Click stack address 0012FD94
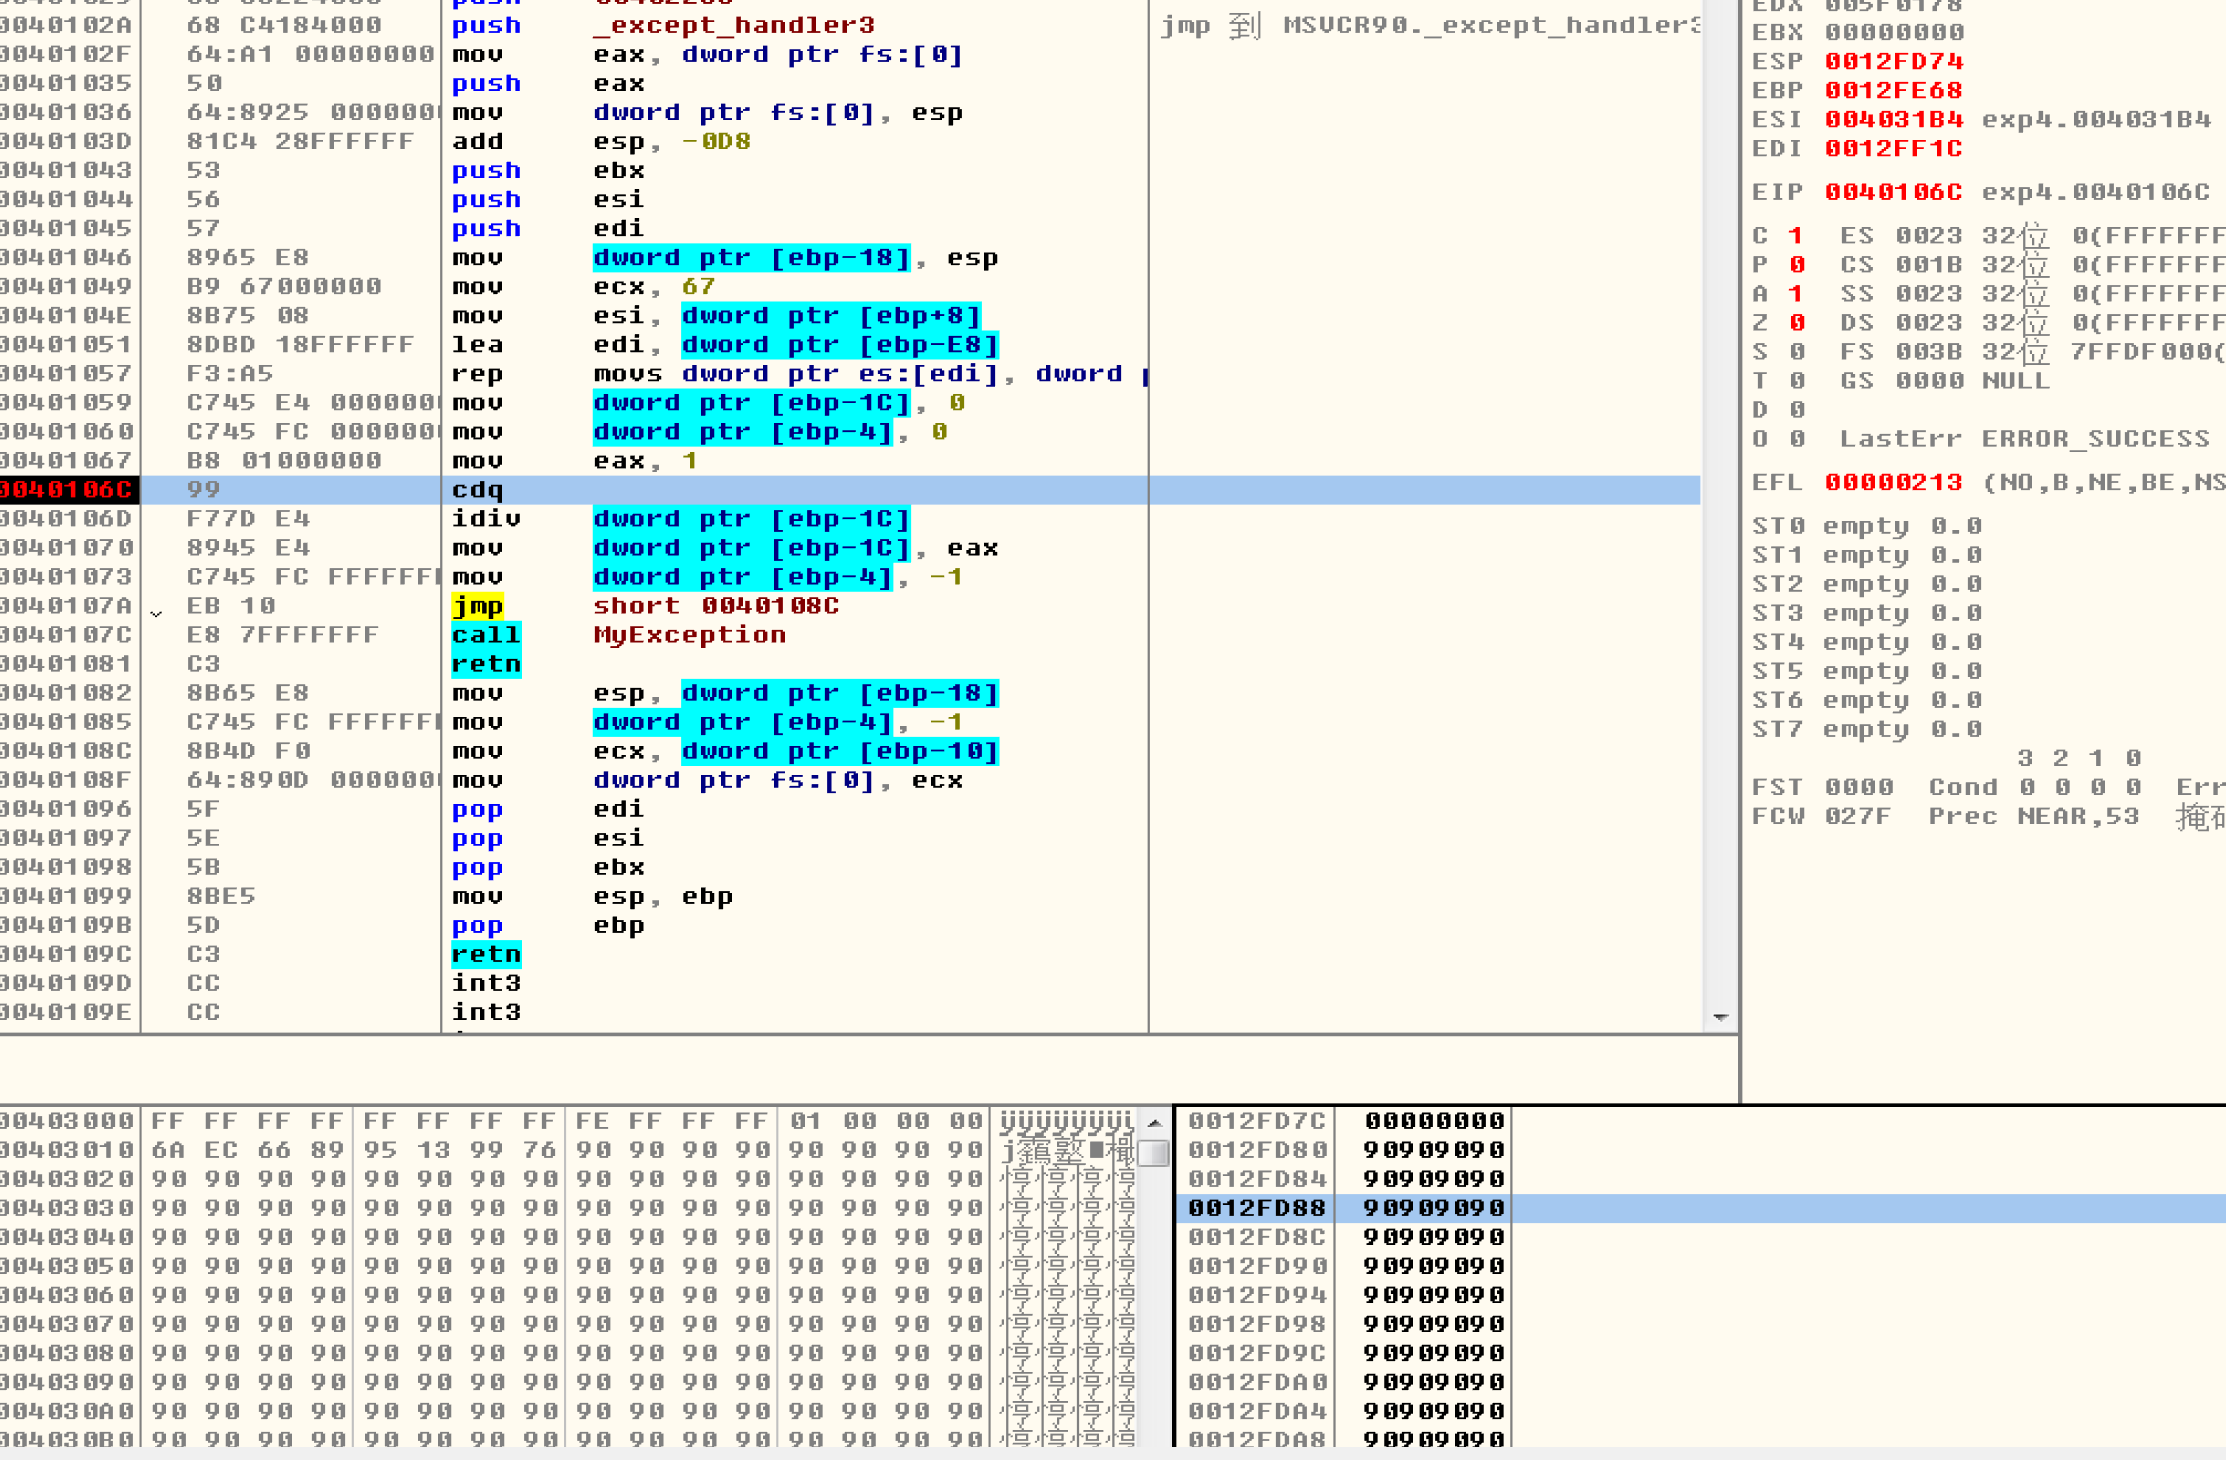The image size is (2226, 1460). (x=1257, y=1295)
